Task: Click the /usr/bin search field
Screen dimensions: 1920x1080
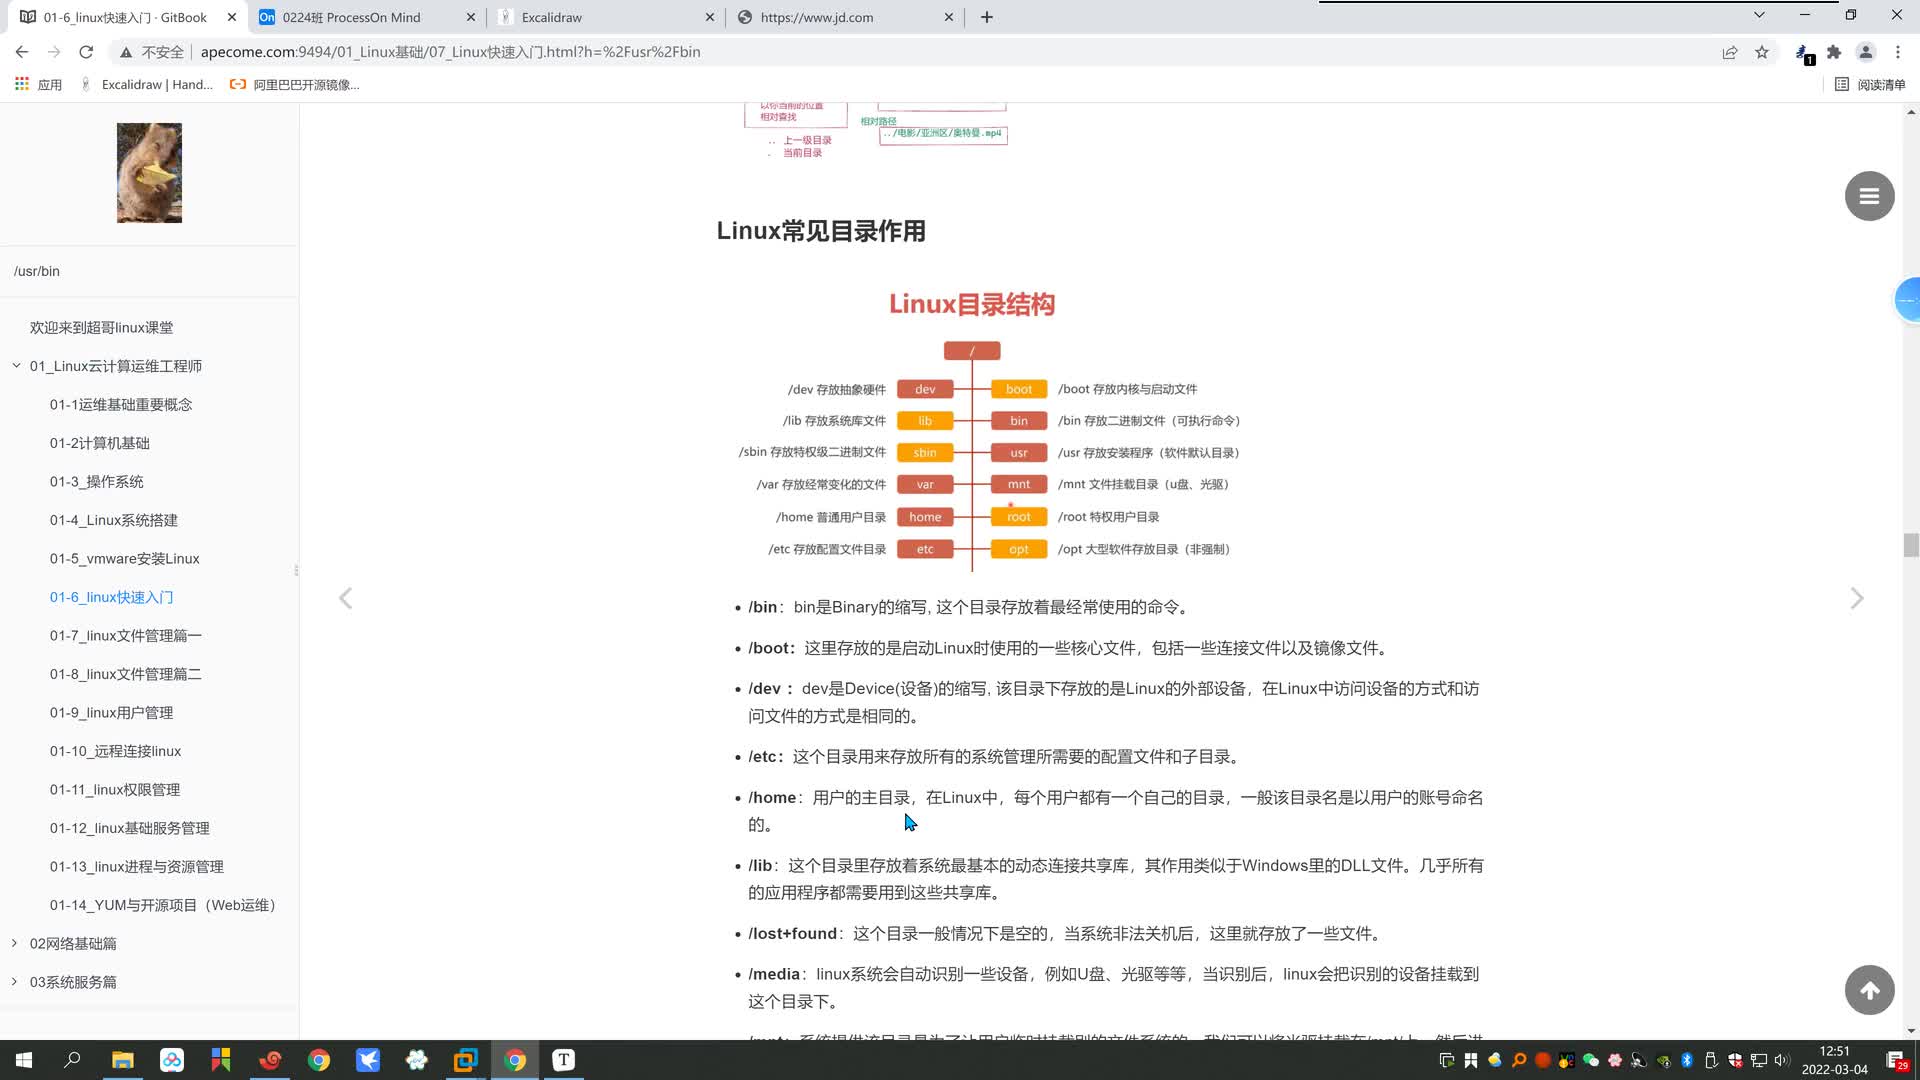Action: point(149,271)
